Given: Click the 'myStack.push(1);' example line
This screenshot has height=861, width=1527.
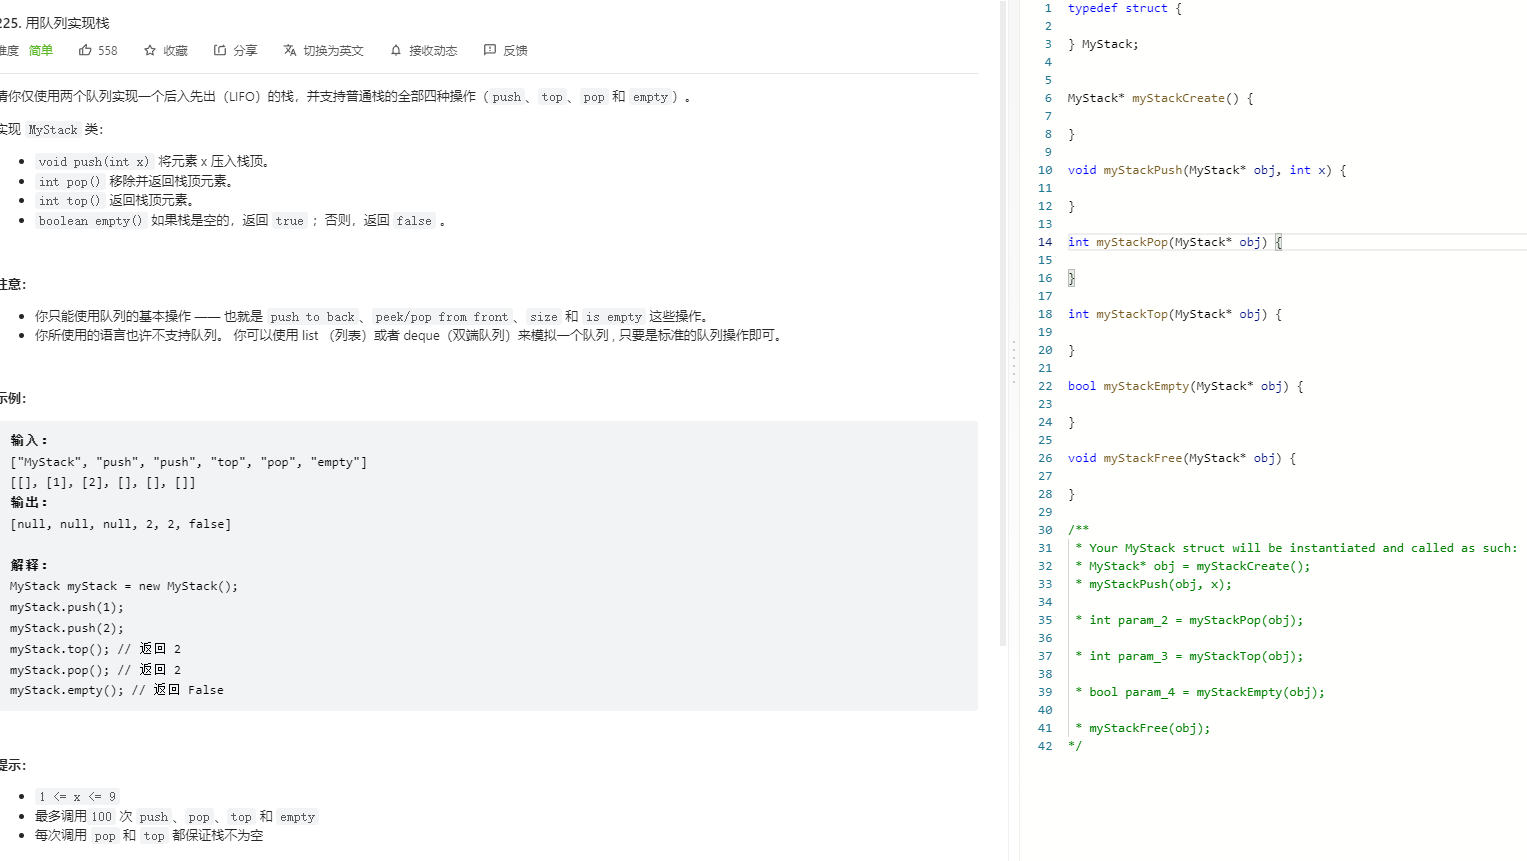Looking at the screenshot, I should pyautogui.click(x=67, y=607).
